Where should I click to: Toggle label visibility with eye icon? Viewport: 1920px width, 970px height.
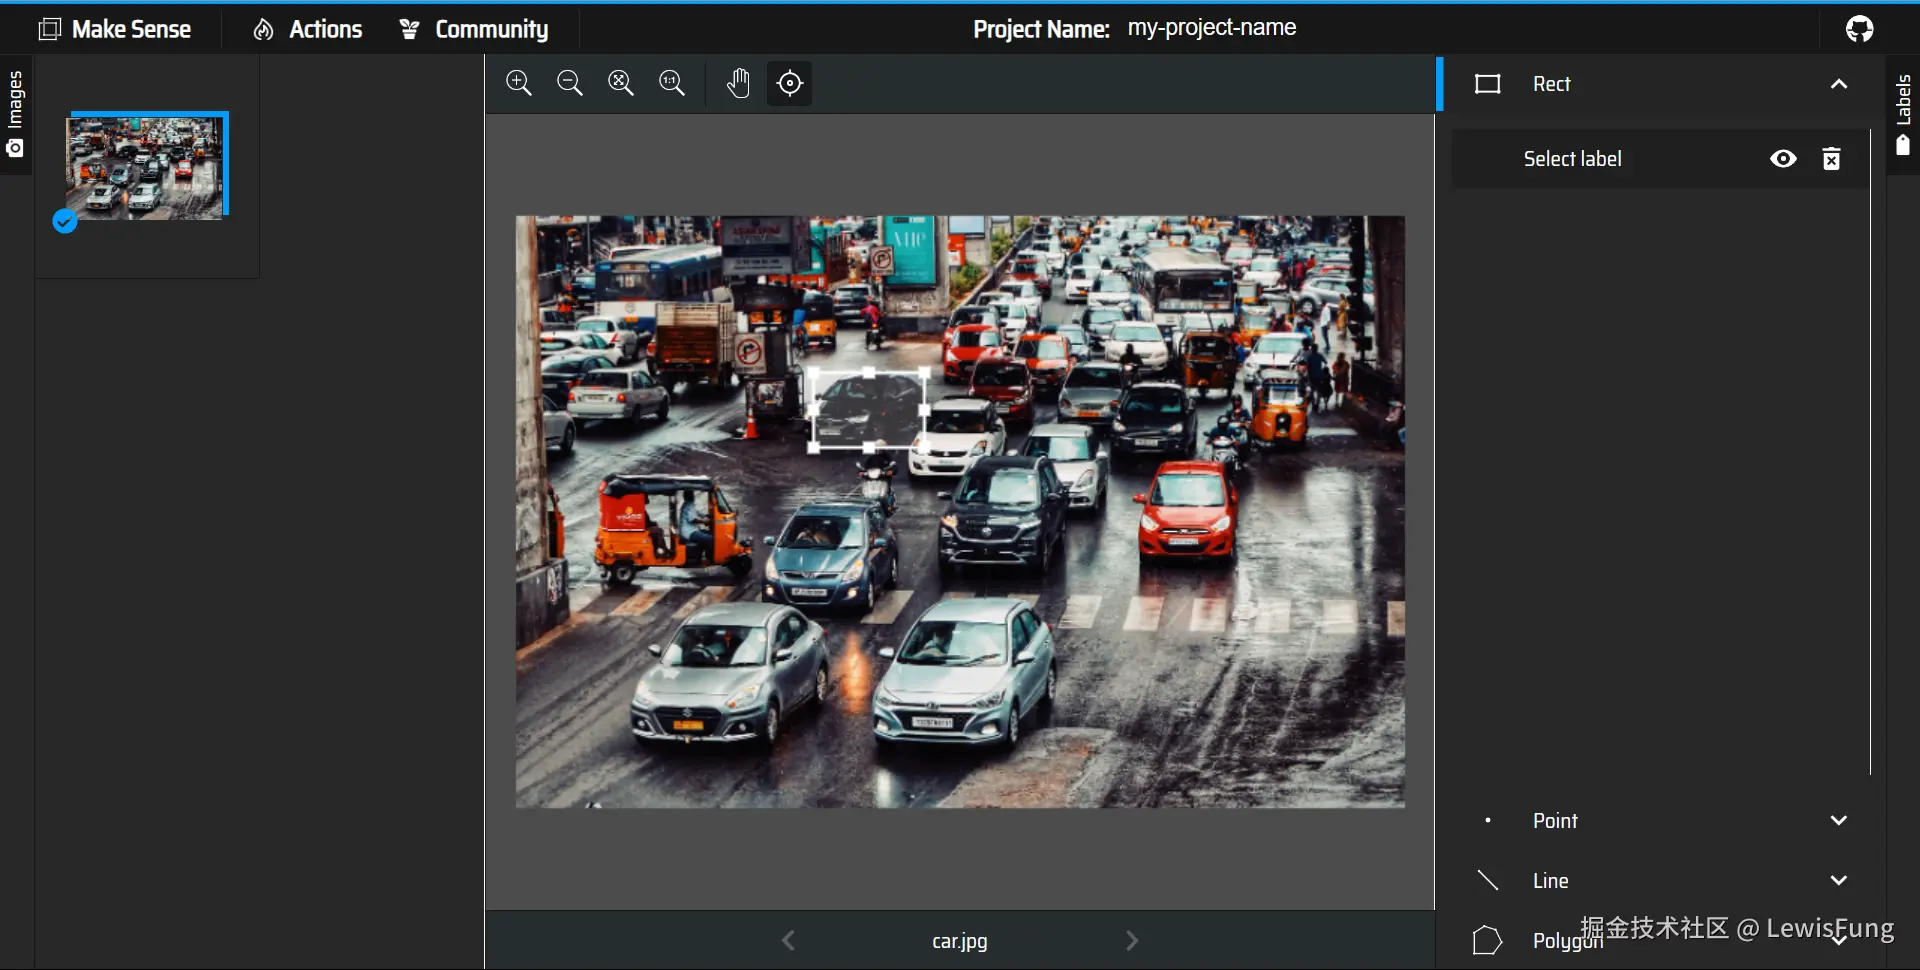1783,159
